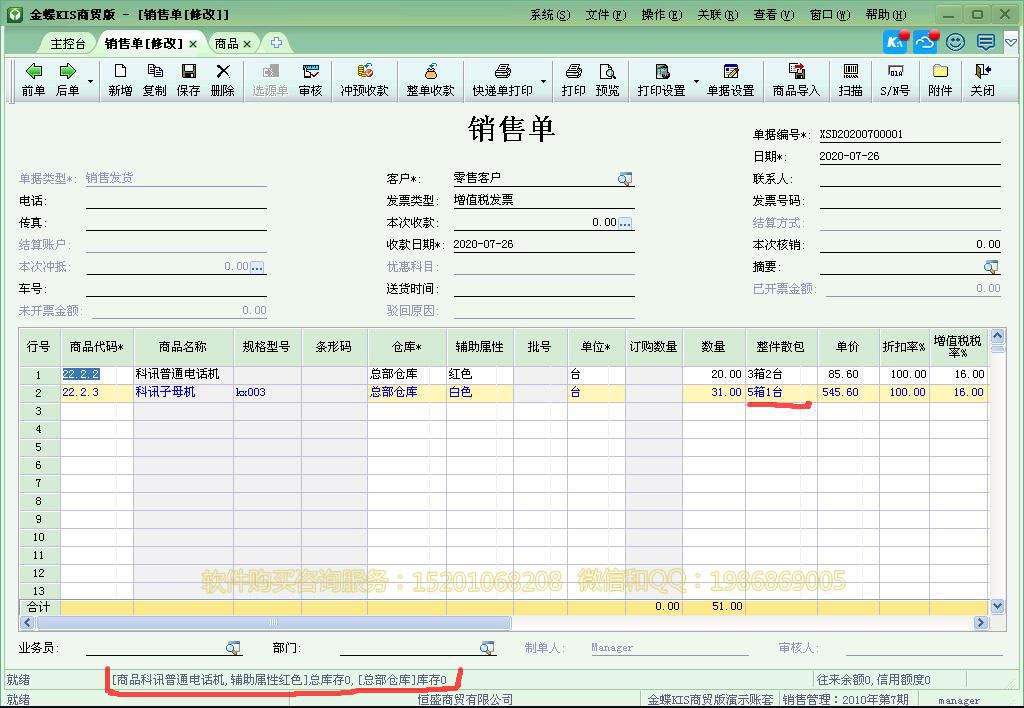
Task: Click the 商品导入 import icon
Action: coord(796,79)
